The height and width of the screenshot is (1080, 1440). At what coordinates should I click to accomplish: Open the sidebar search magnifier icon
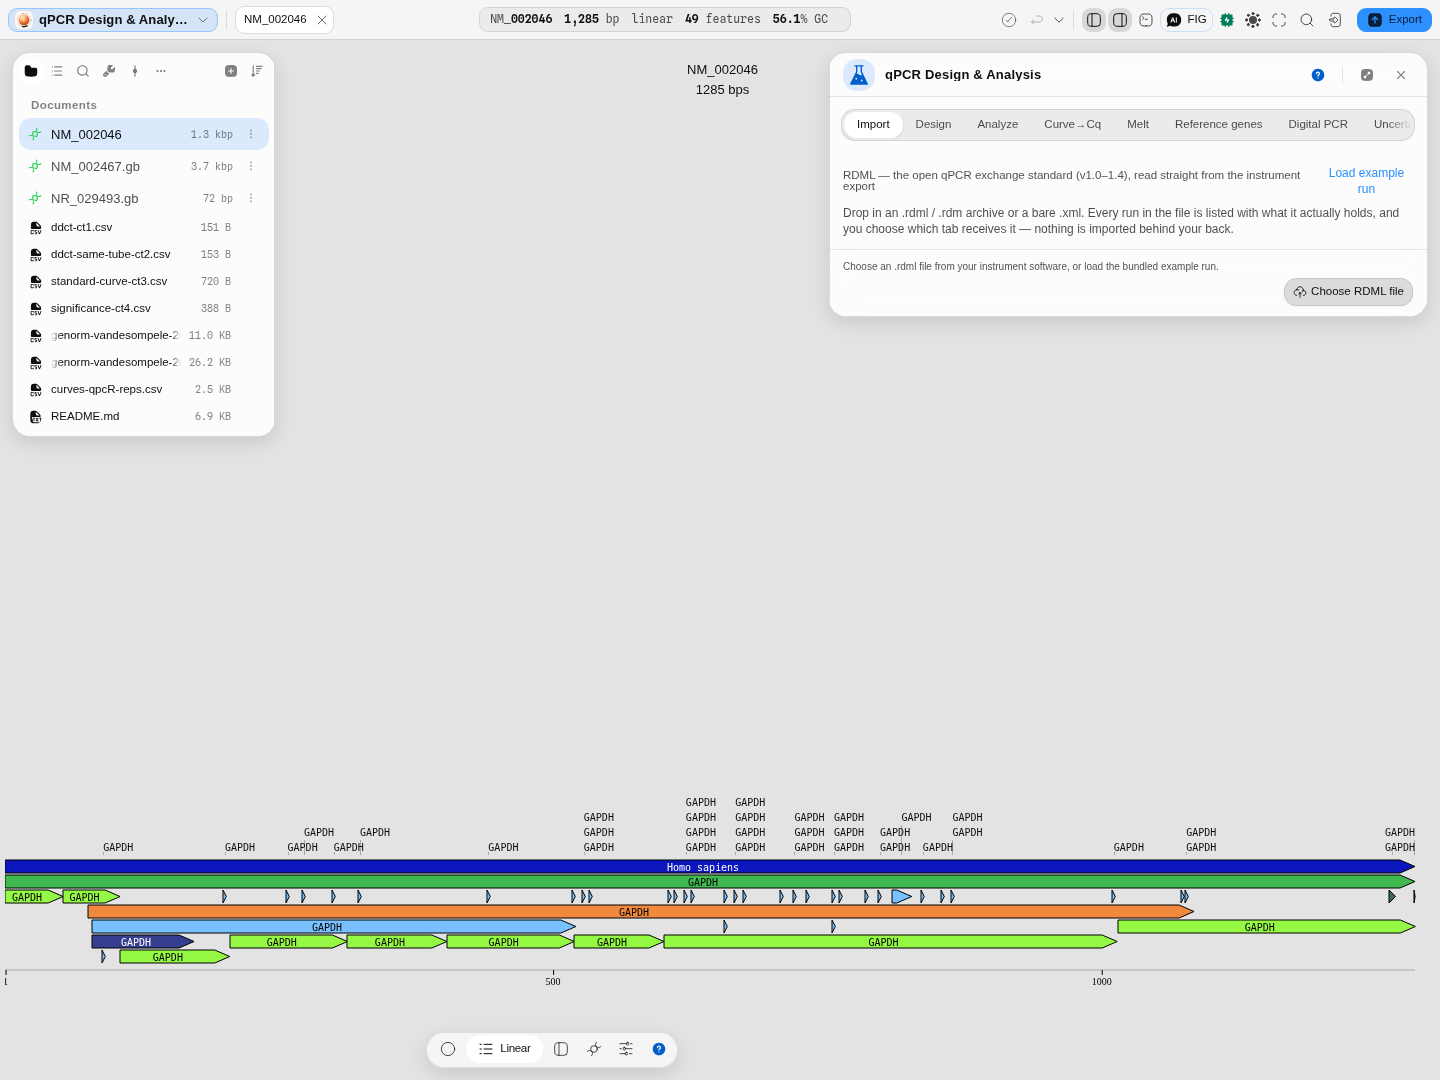[83, 71]
